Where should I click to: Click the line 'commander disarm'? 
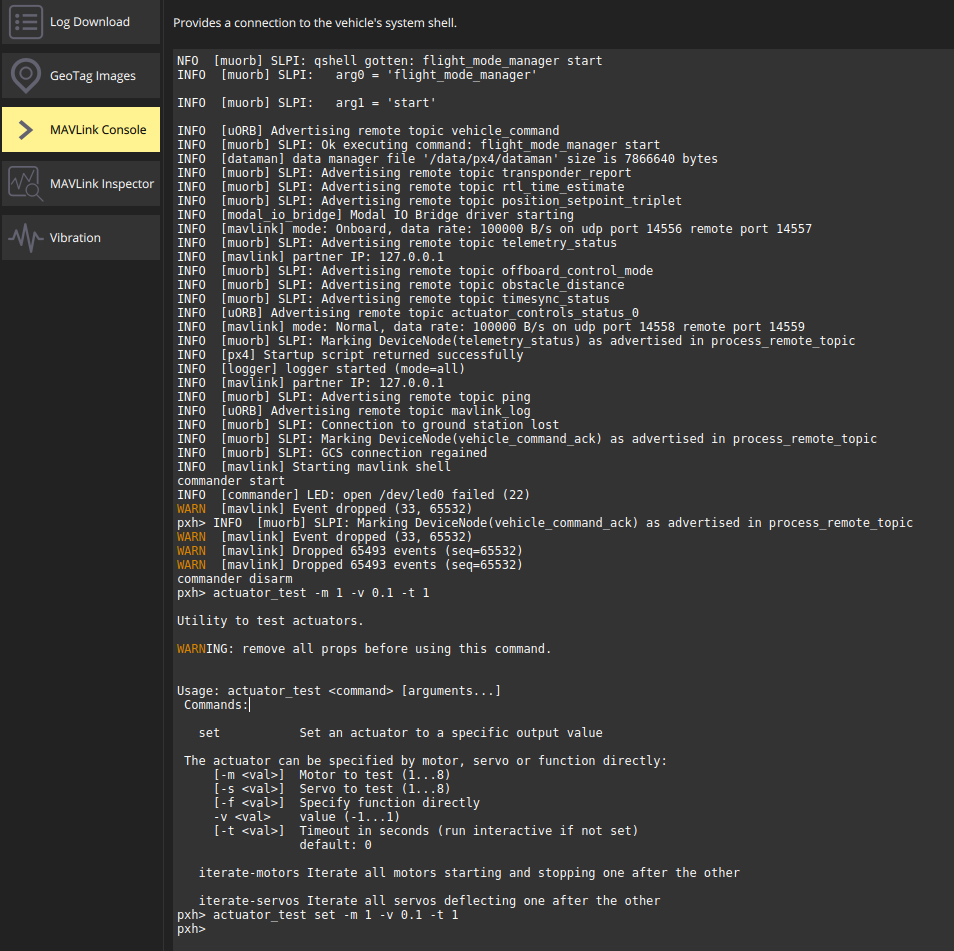click(234, 579)
